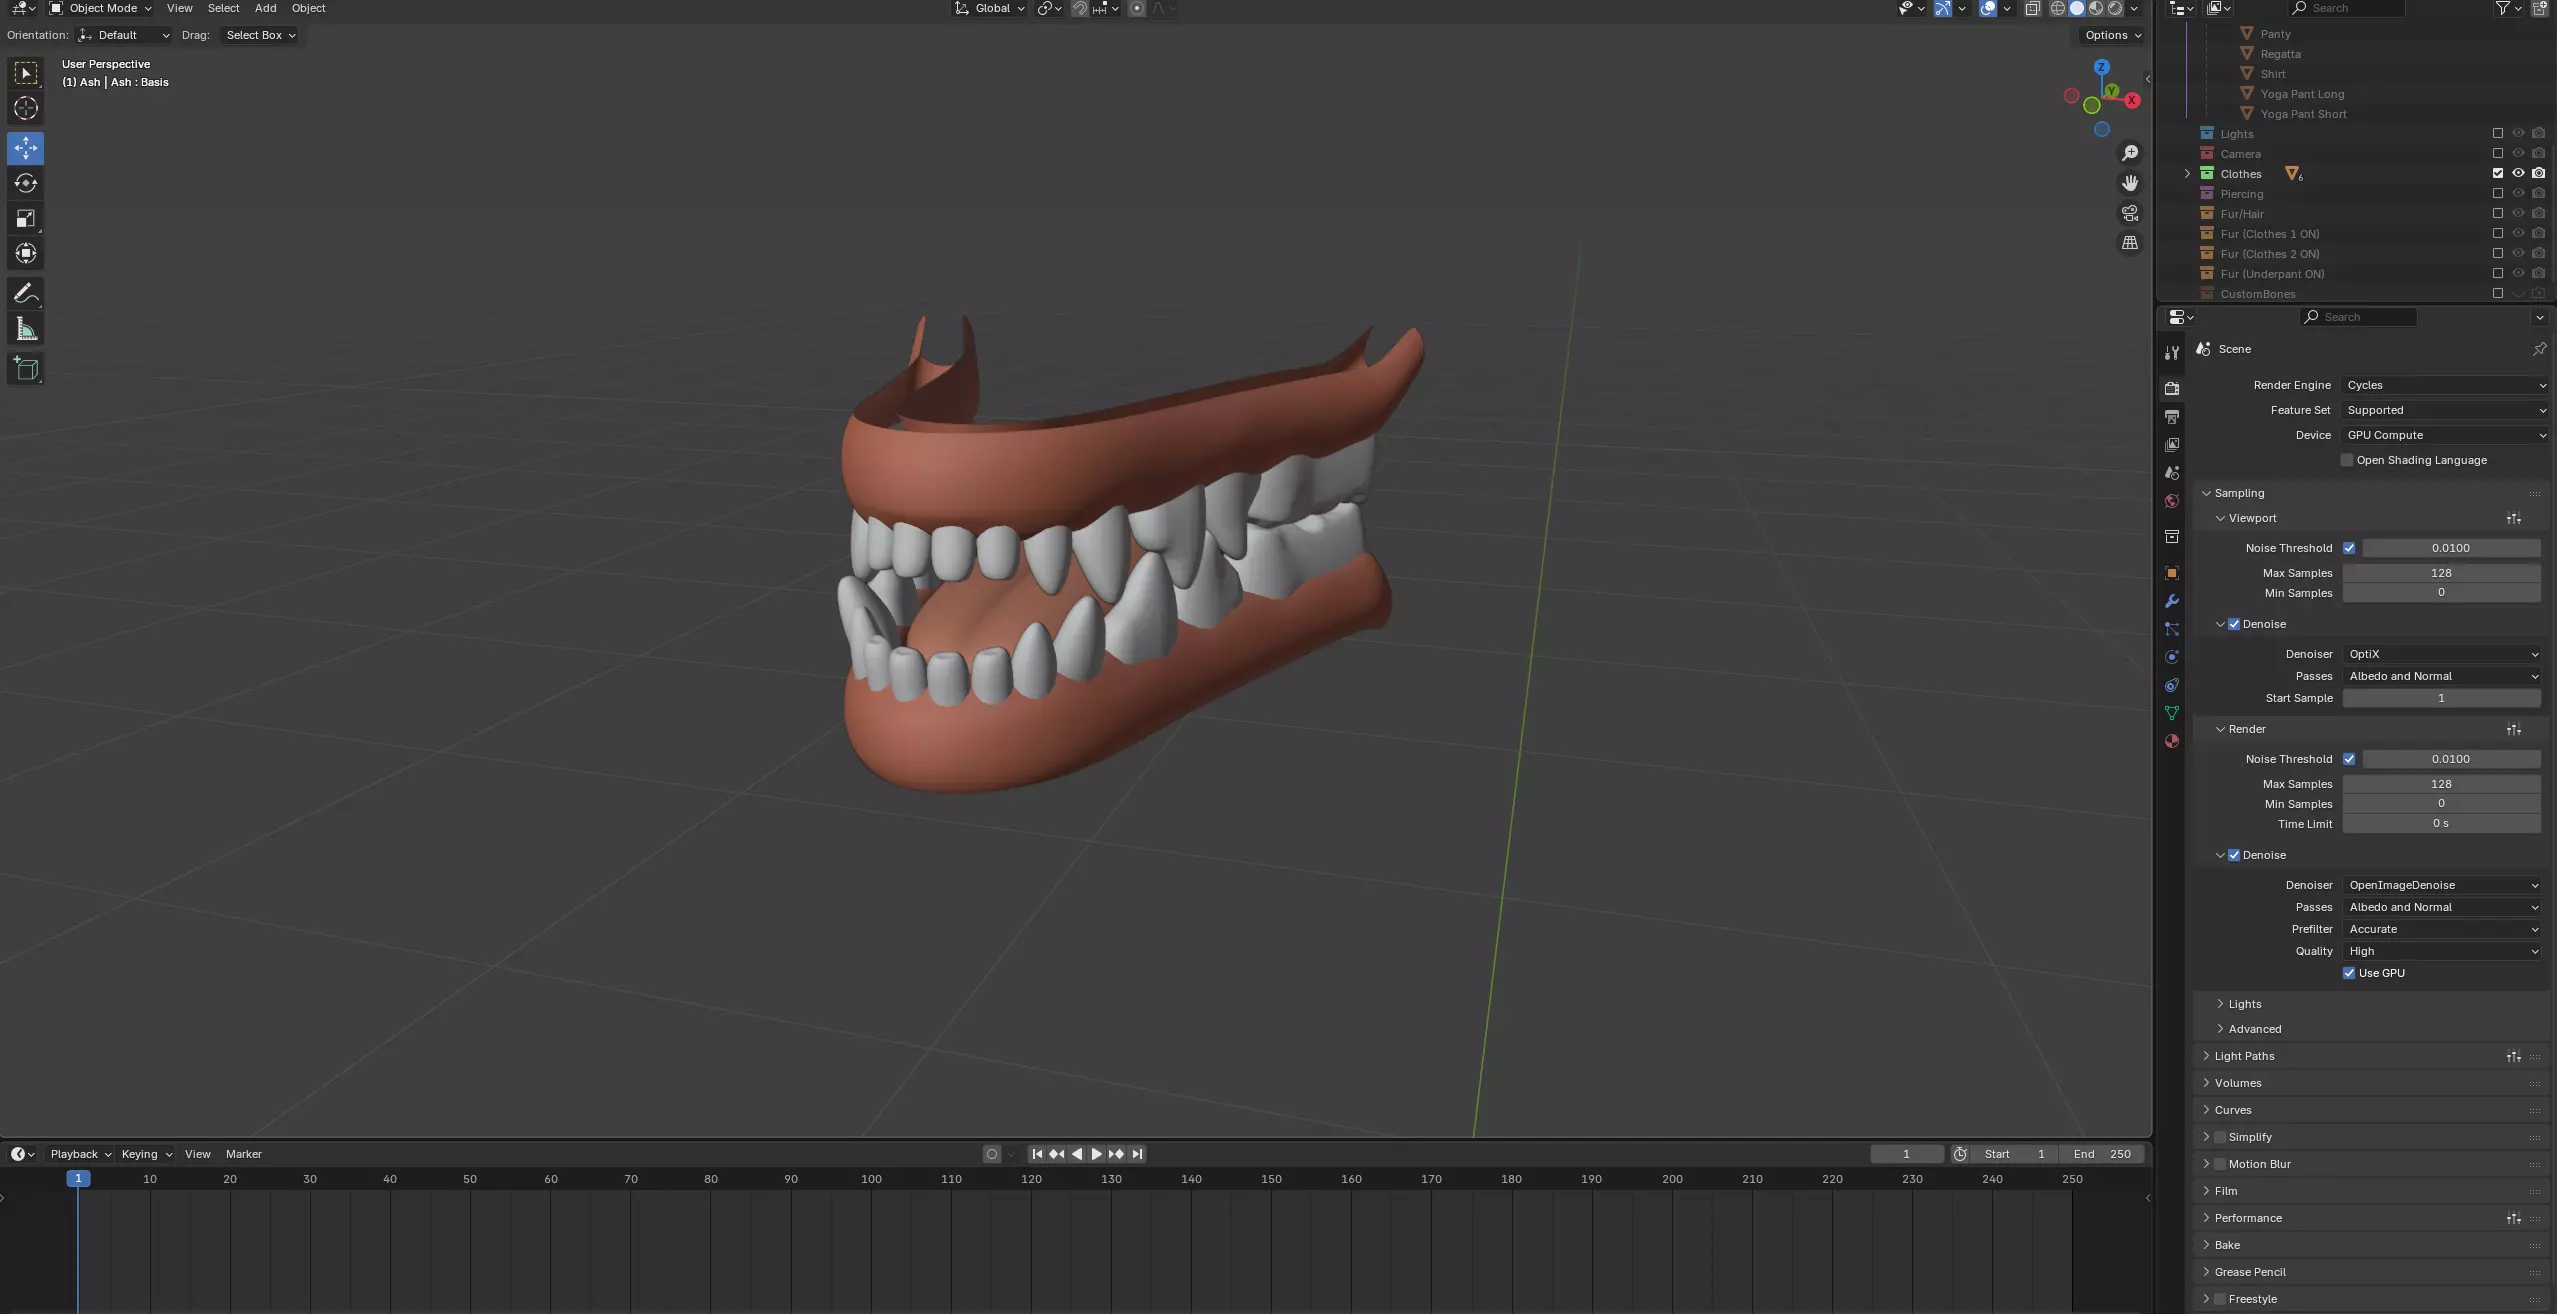Enable Open Shading Language checkbox

click(2347, 460)
